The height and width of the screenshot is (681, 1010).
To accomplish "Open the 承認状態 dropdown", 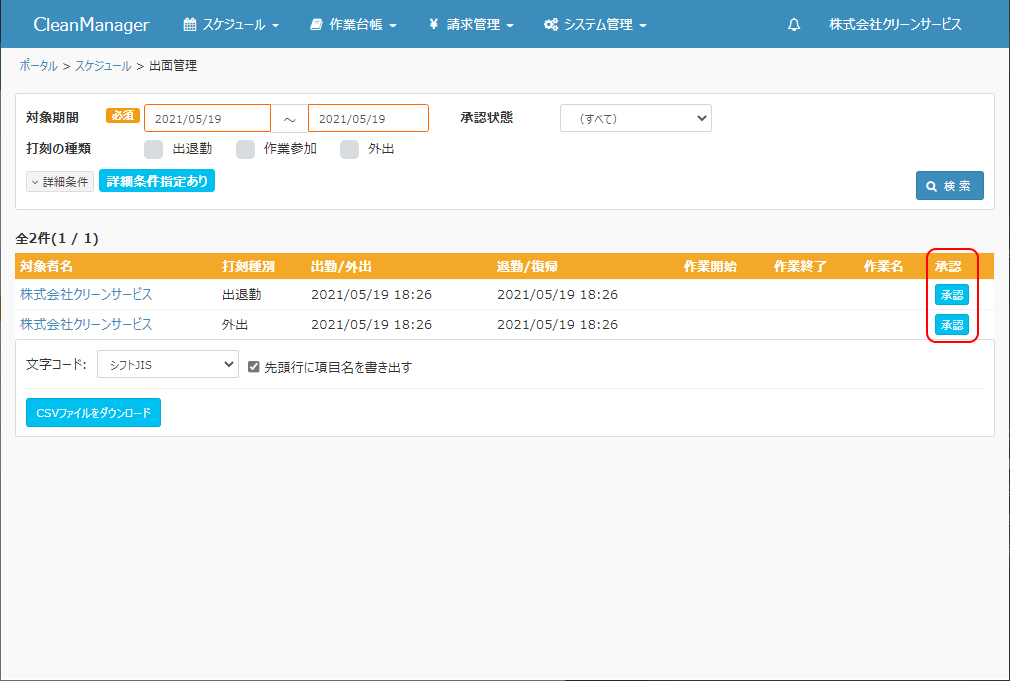I will click(x=635, y=118).
